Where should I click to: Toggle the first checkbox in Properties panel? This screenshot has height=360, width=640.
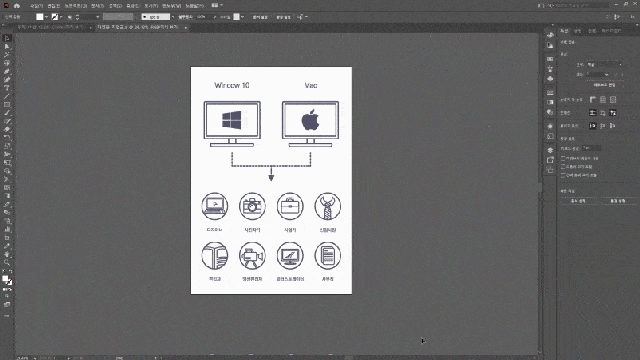563,158
